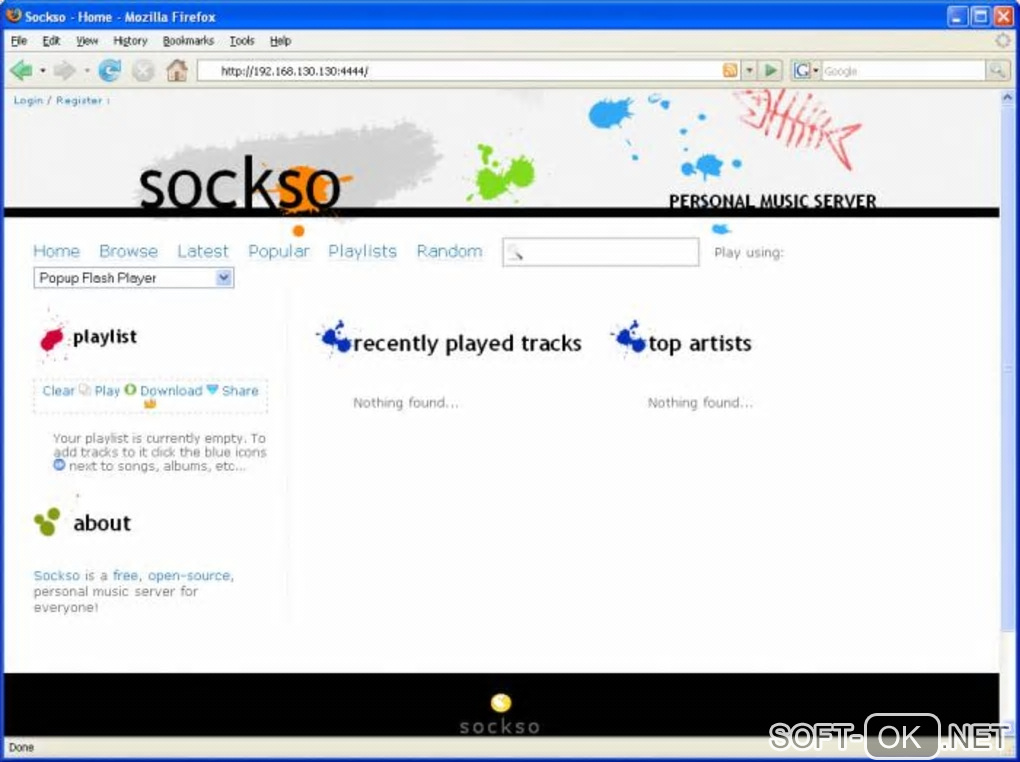Click the green about dots icon
Viewport: 1020px width, 762px height.
[x=47, y=522]
